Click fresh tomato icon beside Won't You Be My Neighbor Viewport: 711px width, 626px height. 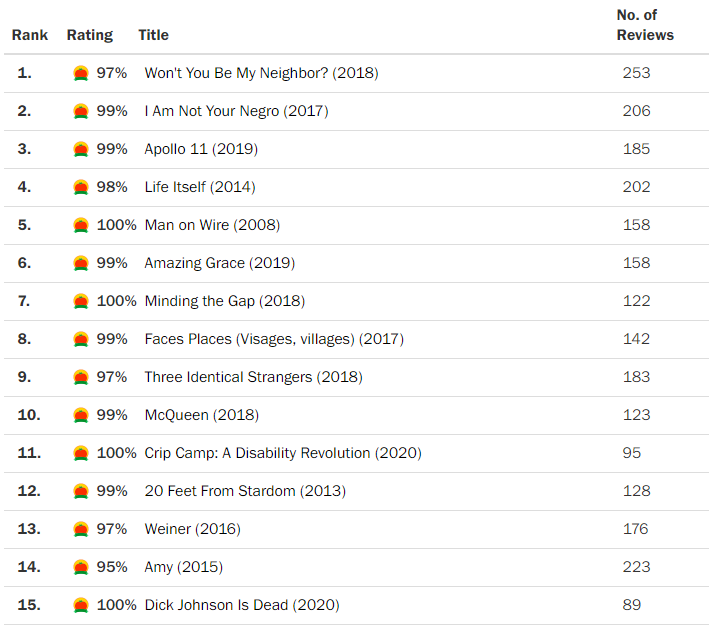pos(81,73)
